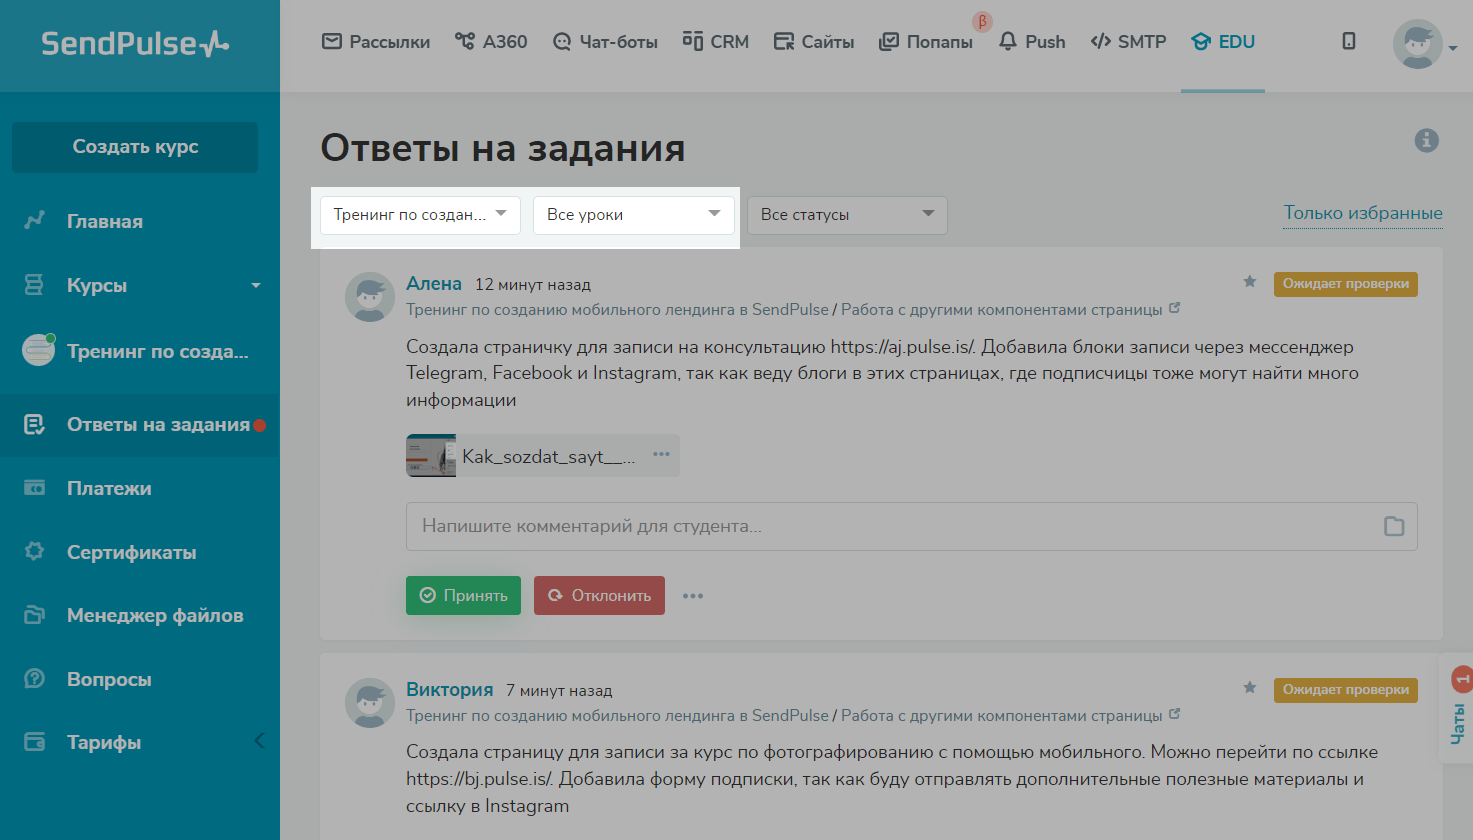Star Алена's answer as favorite
Image resolution: width=1473 pixels, height=840 pixels.
pos(1249,282)
